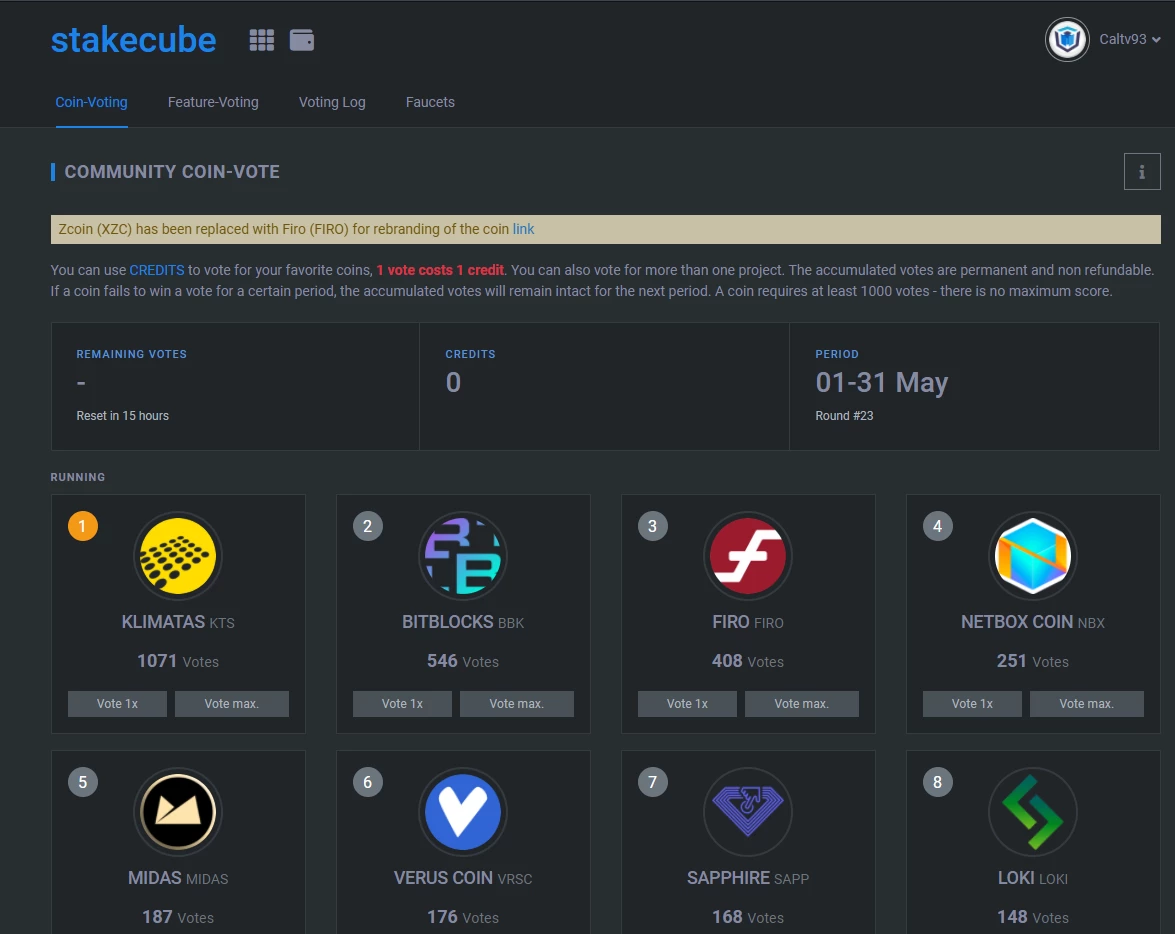
Task: Click the Verus Coin logo
Action: pos(463,812)
